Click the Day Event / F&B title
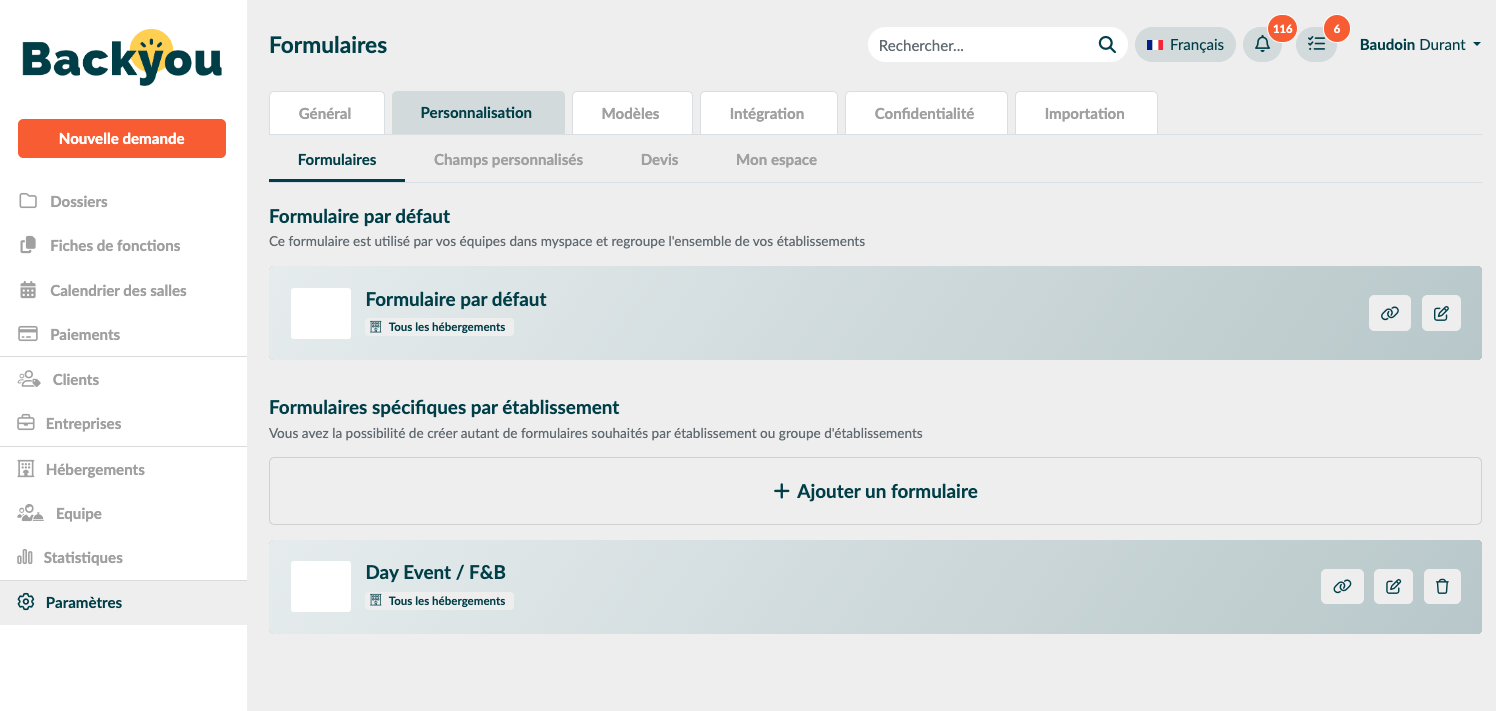This screenshot has width=1496, height=711. point(436,572)
